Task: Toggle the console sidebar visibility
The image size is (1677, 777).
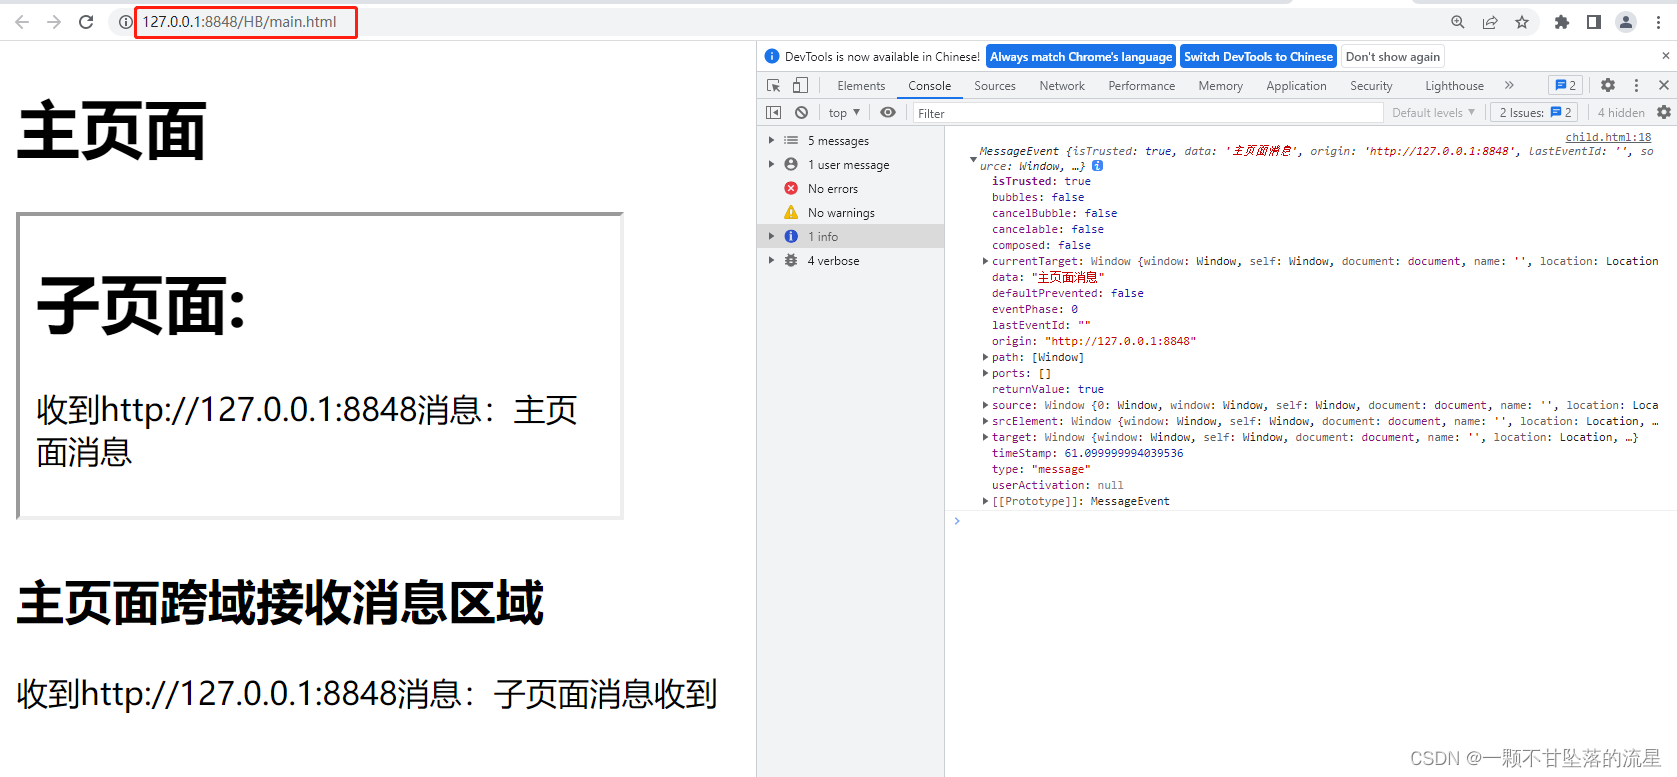Action: tap(774, 113)
